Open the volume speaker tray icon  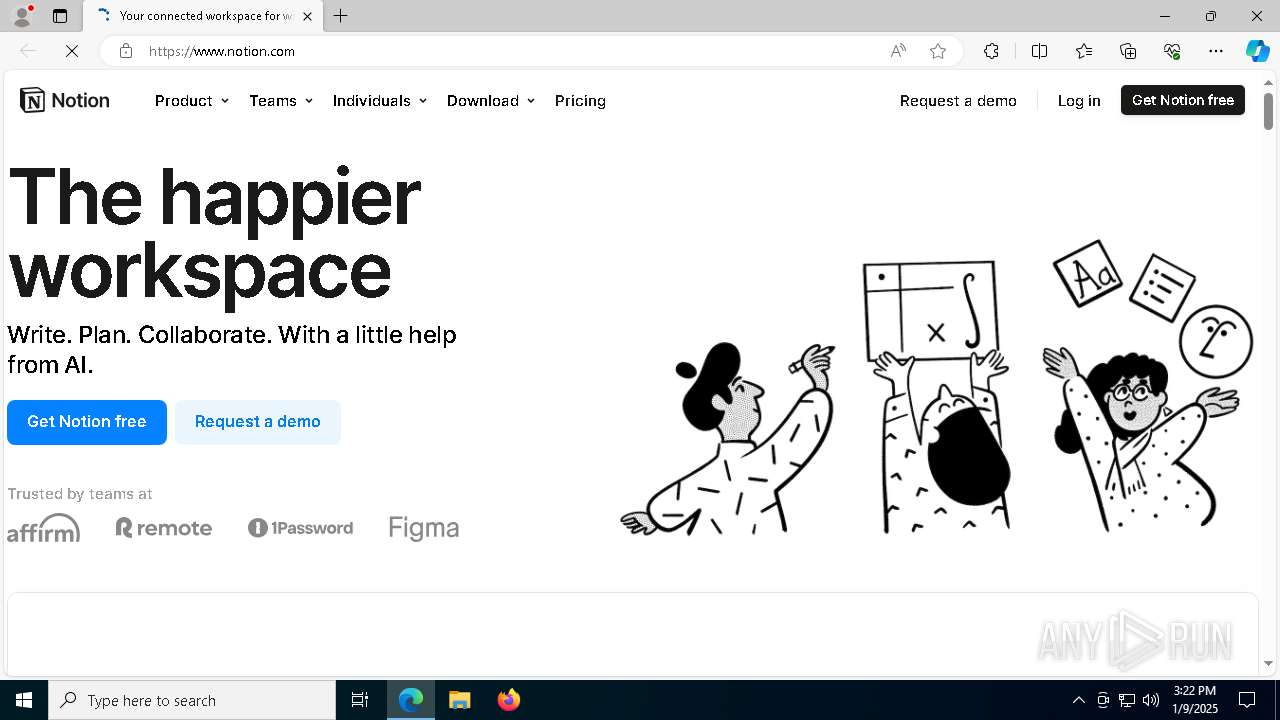click(1151, 700)
